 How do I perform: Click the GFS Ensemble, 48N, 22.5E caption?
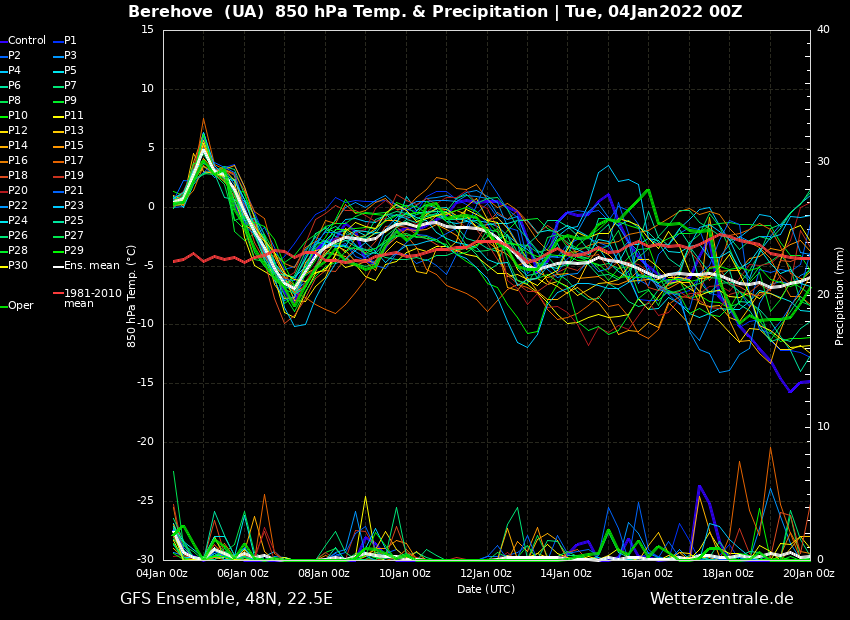click(x=226, y=599)
